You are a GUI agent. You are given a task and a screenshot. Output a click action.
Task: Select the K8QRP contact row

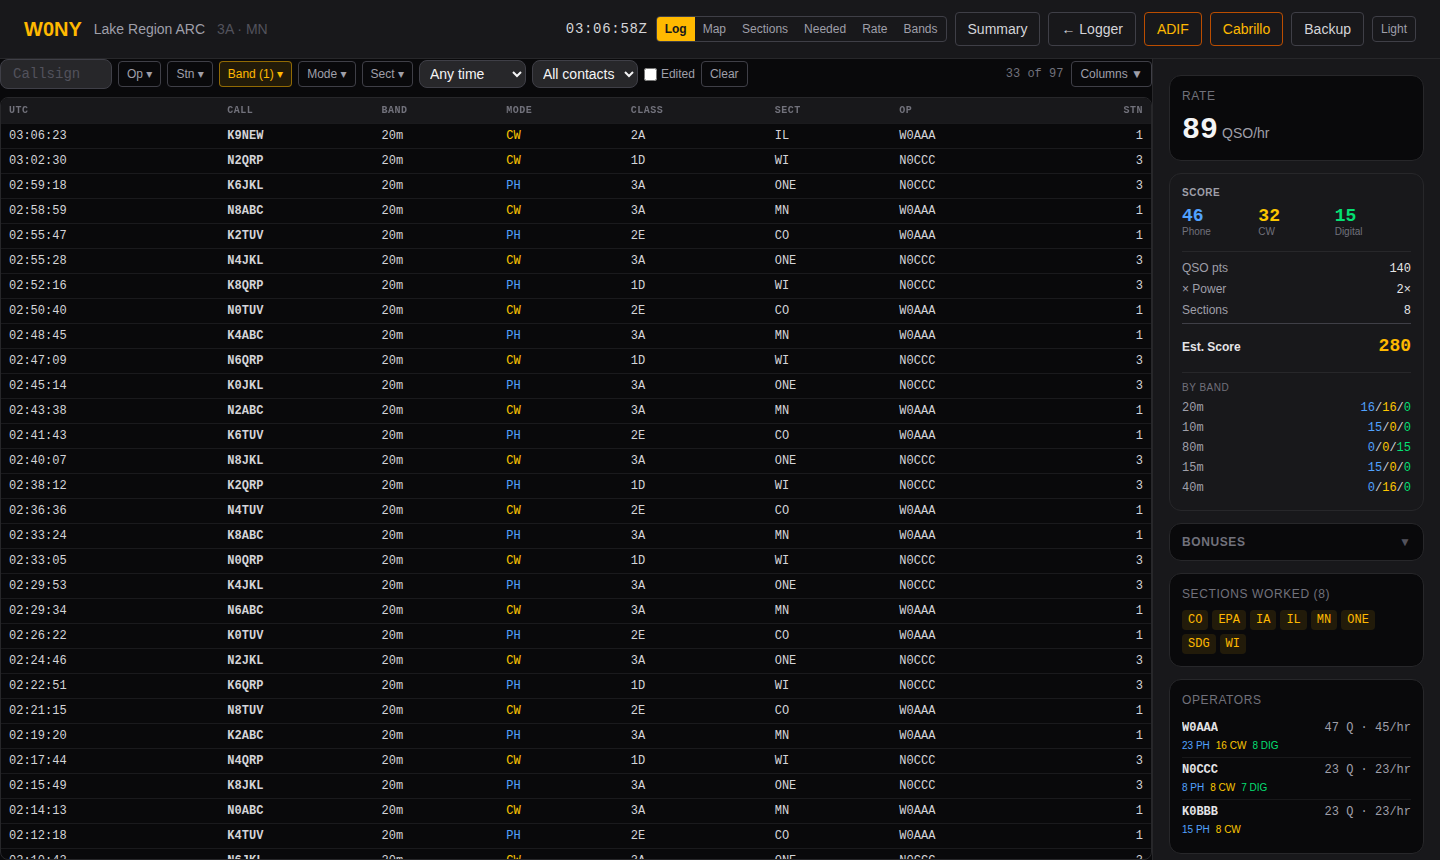tap(576, 285)
